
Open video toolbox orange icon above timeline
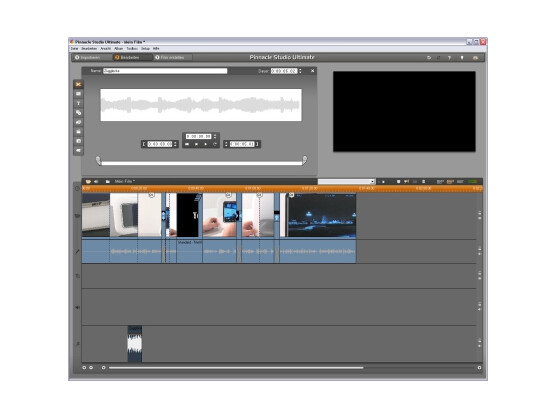tap(88, 181)
